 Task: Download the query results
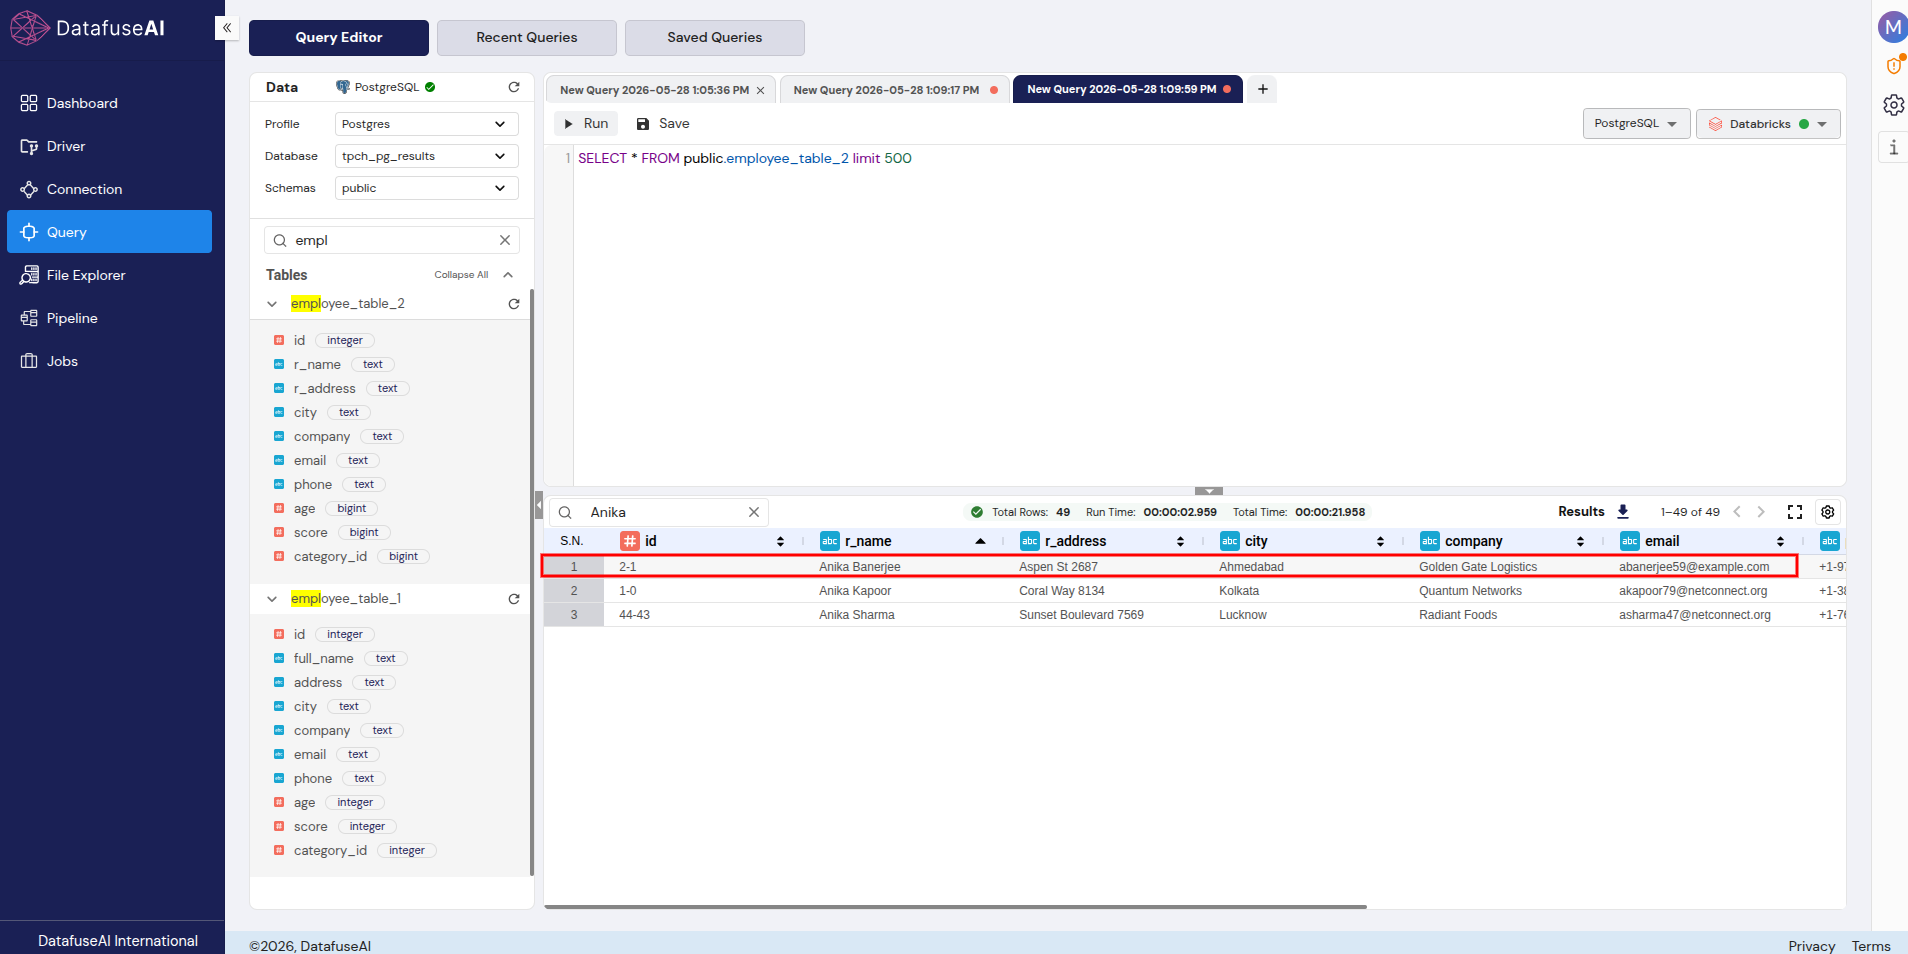[x=1623, y=512]
